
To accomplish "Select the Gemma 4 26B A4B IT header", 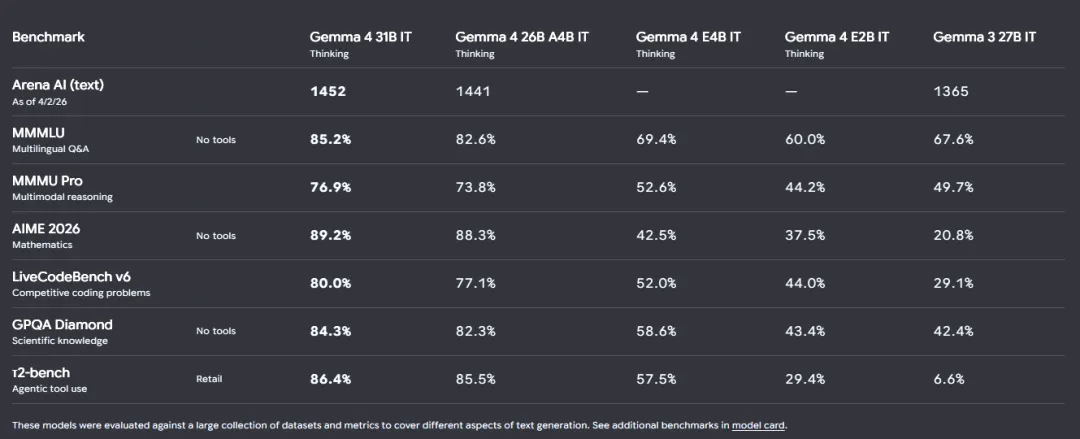I will (522, 37).
